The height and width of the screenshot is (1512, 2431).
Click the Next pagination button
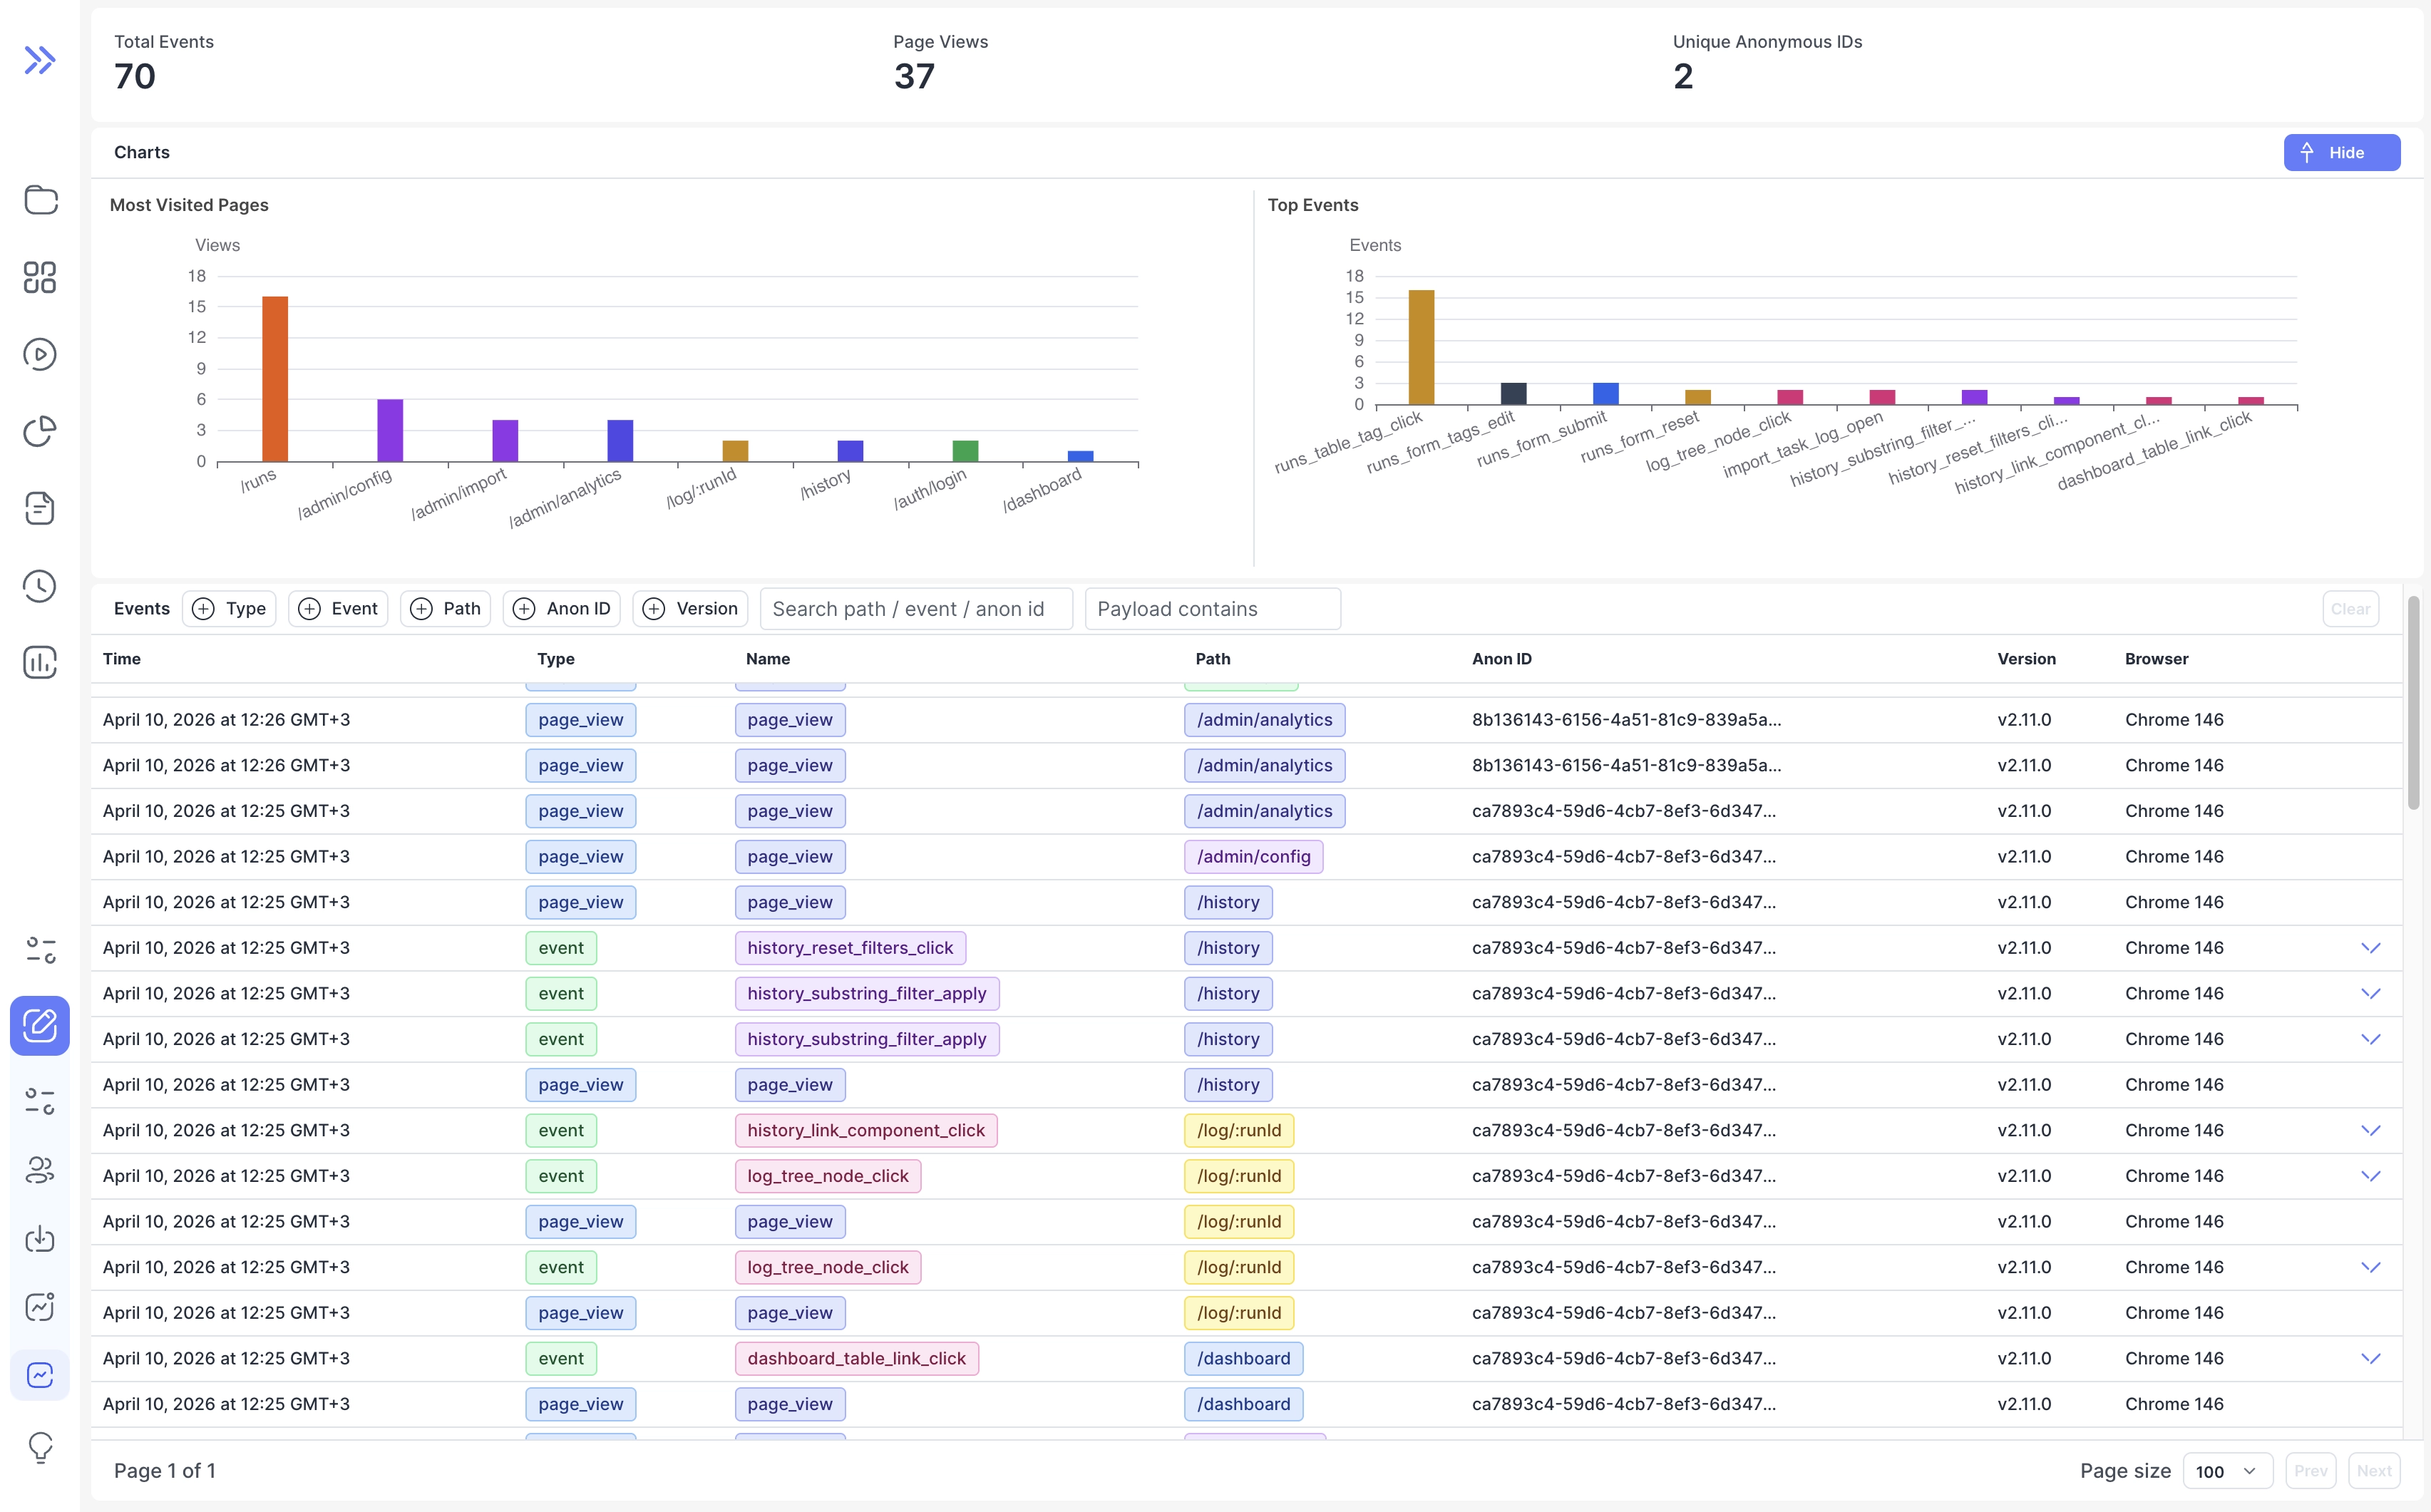click(x=2375, y=1470)
